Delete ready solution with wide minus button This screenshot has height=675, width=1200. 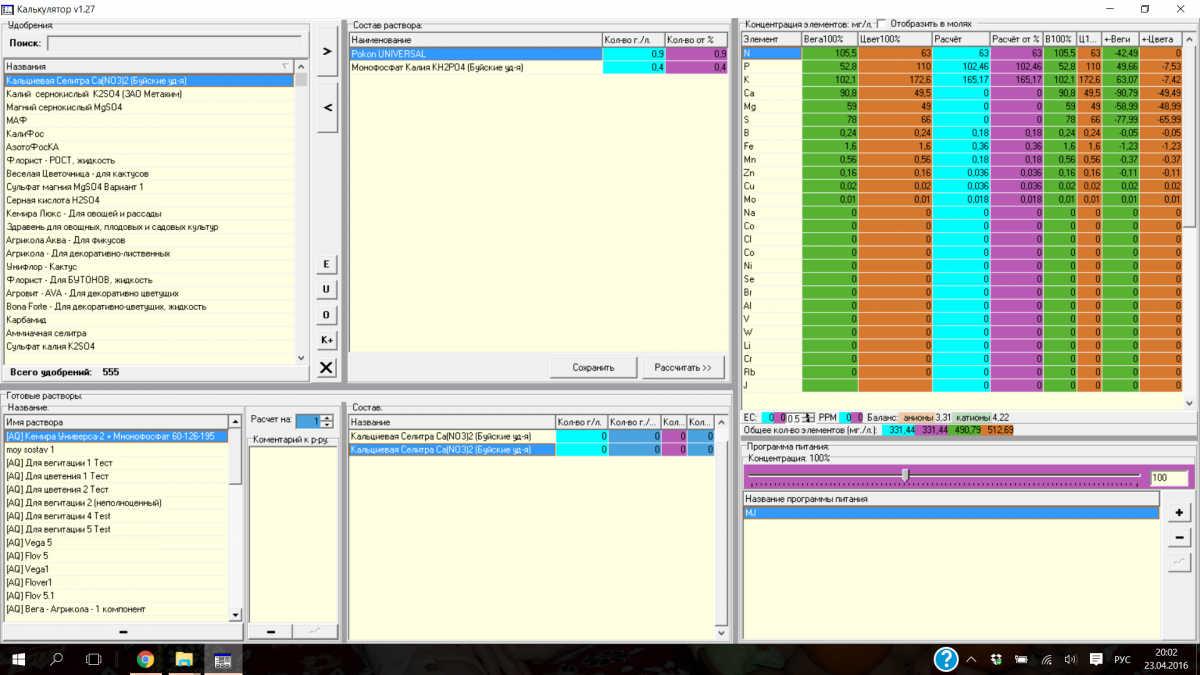pos(123,632)
